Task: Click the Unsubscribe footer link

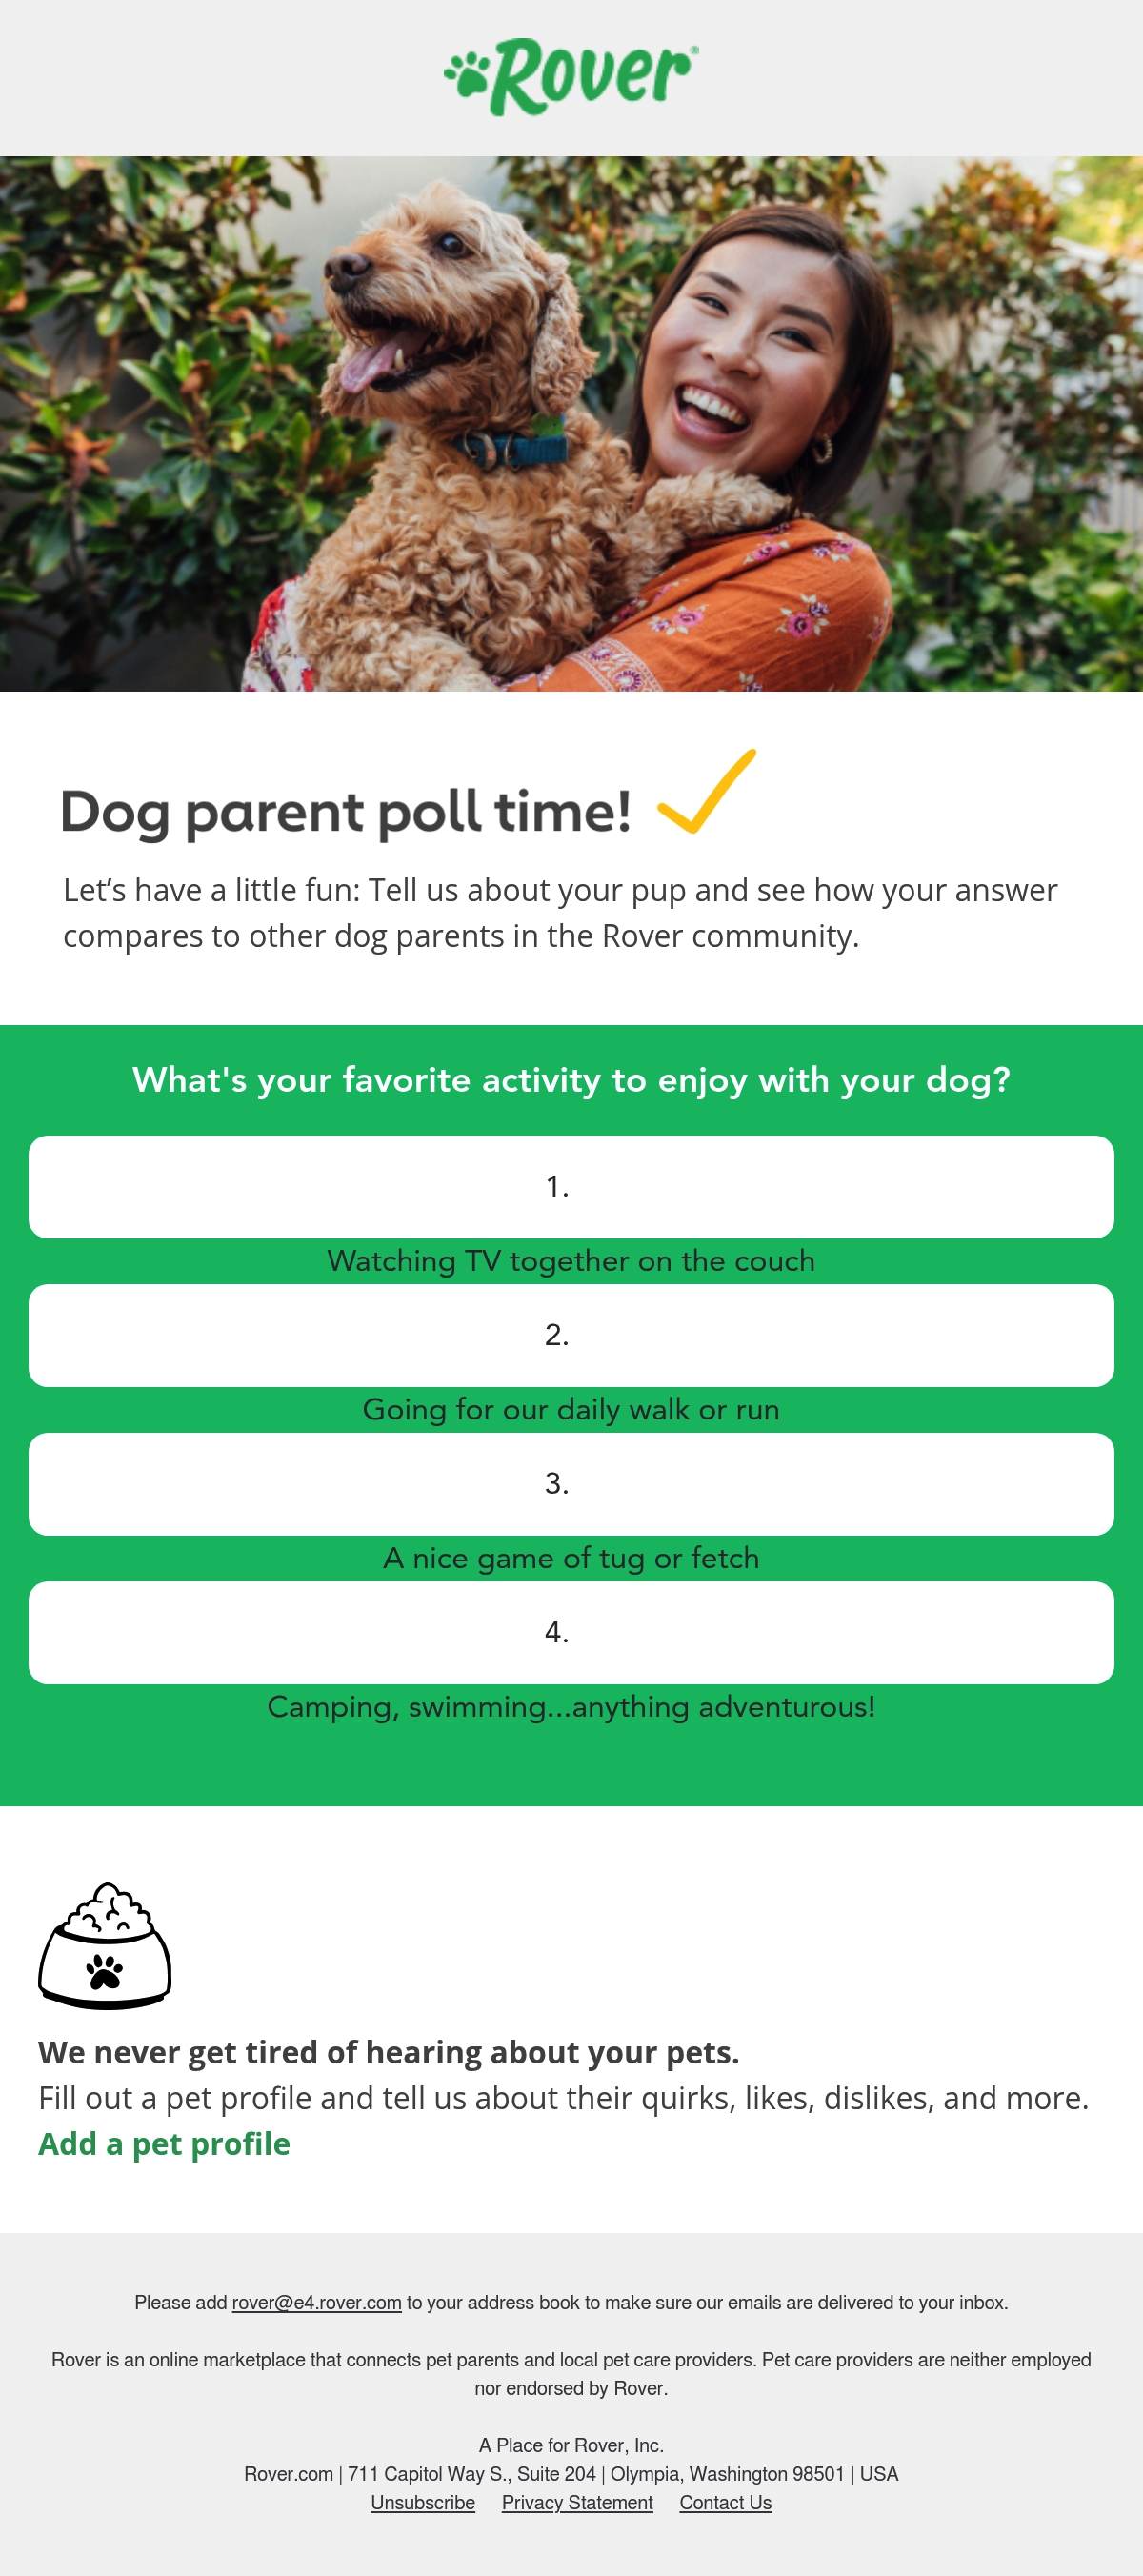Action: [x=423, y=2502]
